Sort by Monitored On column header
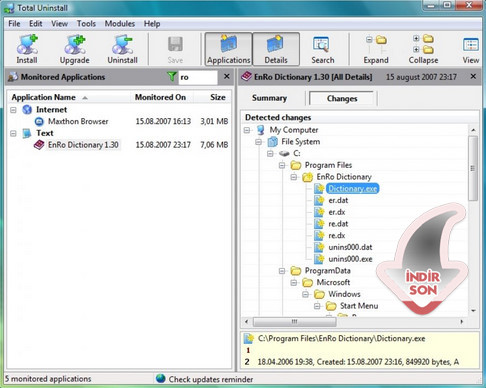 pos(160,97)
